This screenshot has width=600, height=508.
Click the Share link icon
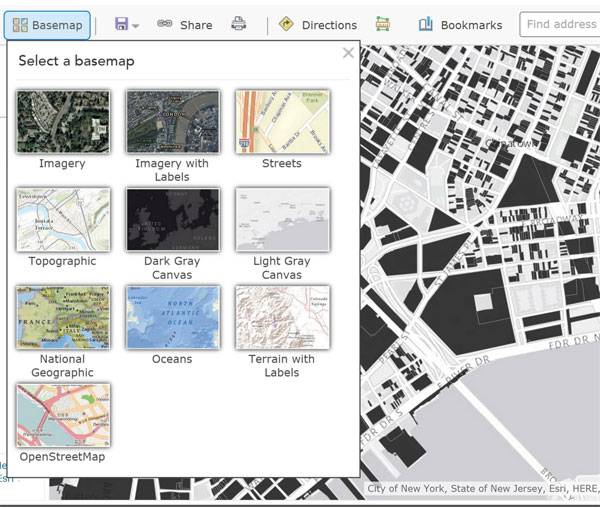tap(165, 25)
